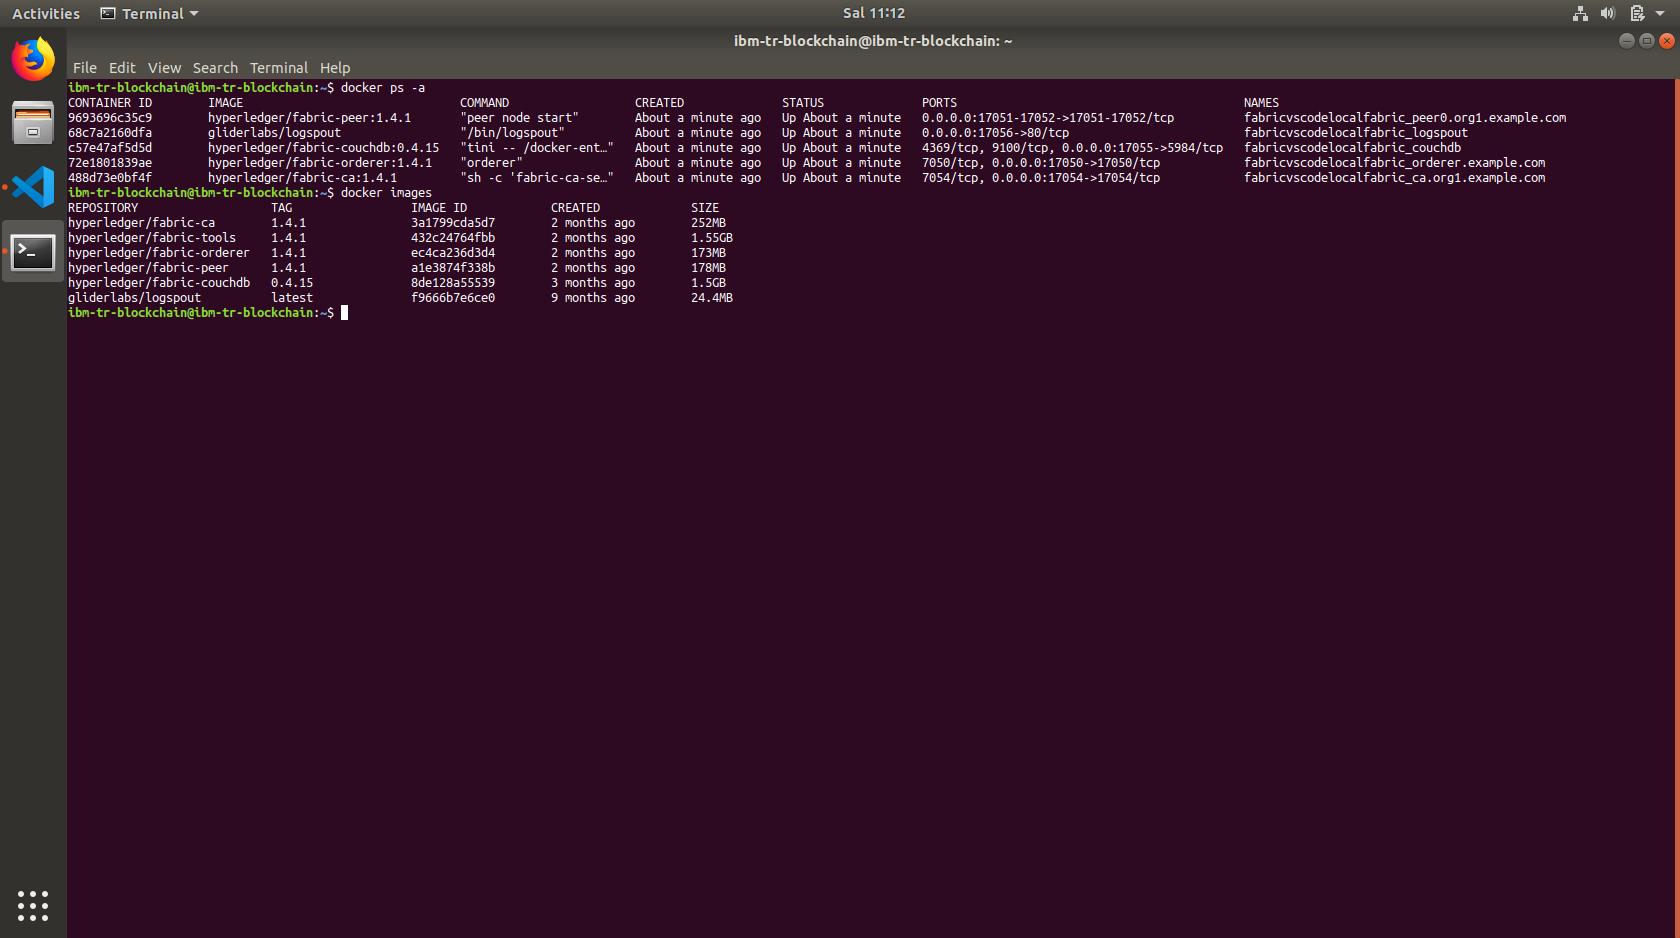Click the CONTAINER ID column header
This screenshot has width=1680, height=938.
[110, 103]
